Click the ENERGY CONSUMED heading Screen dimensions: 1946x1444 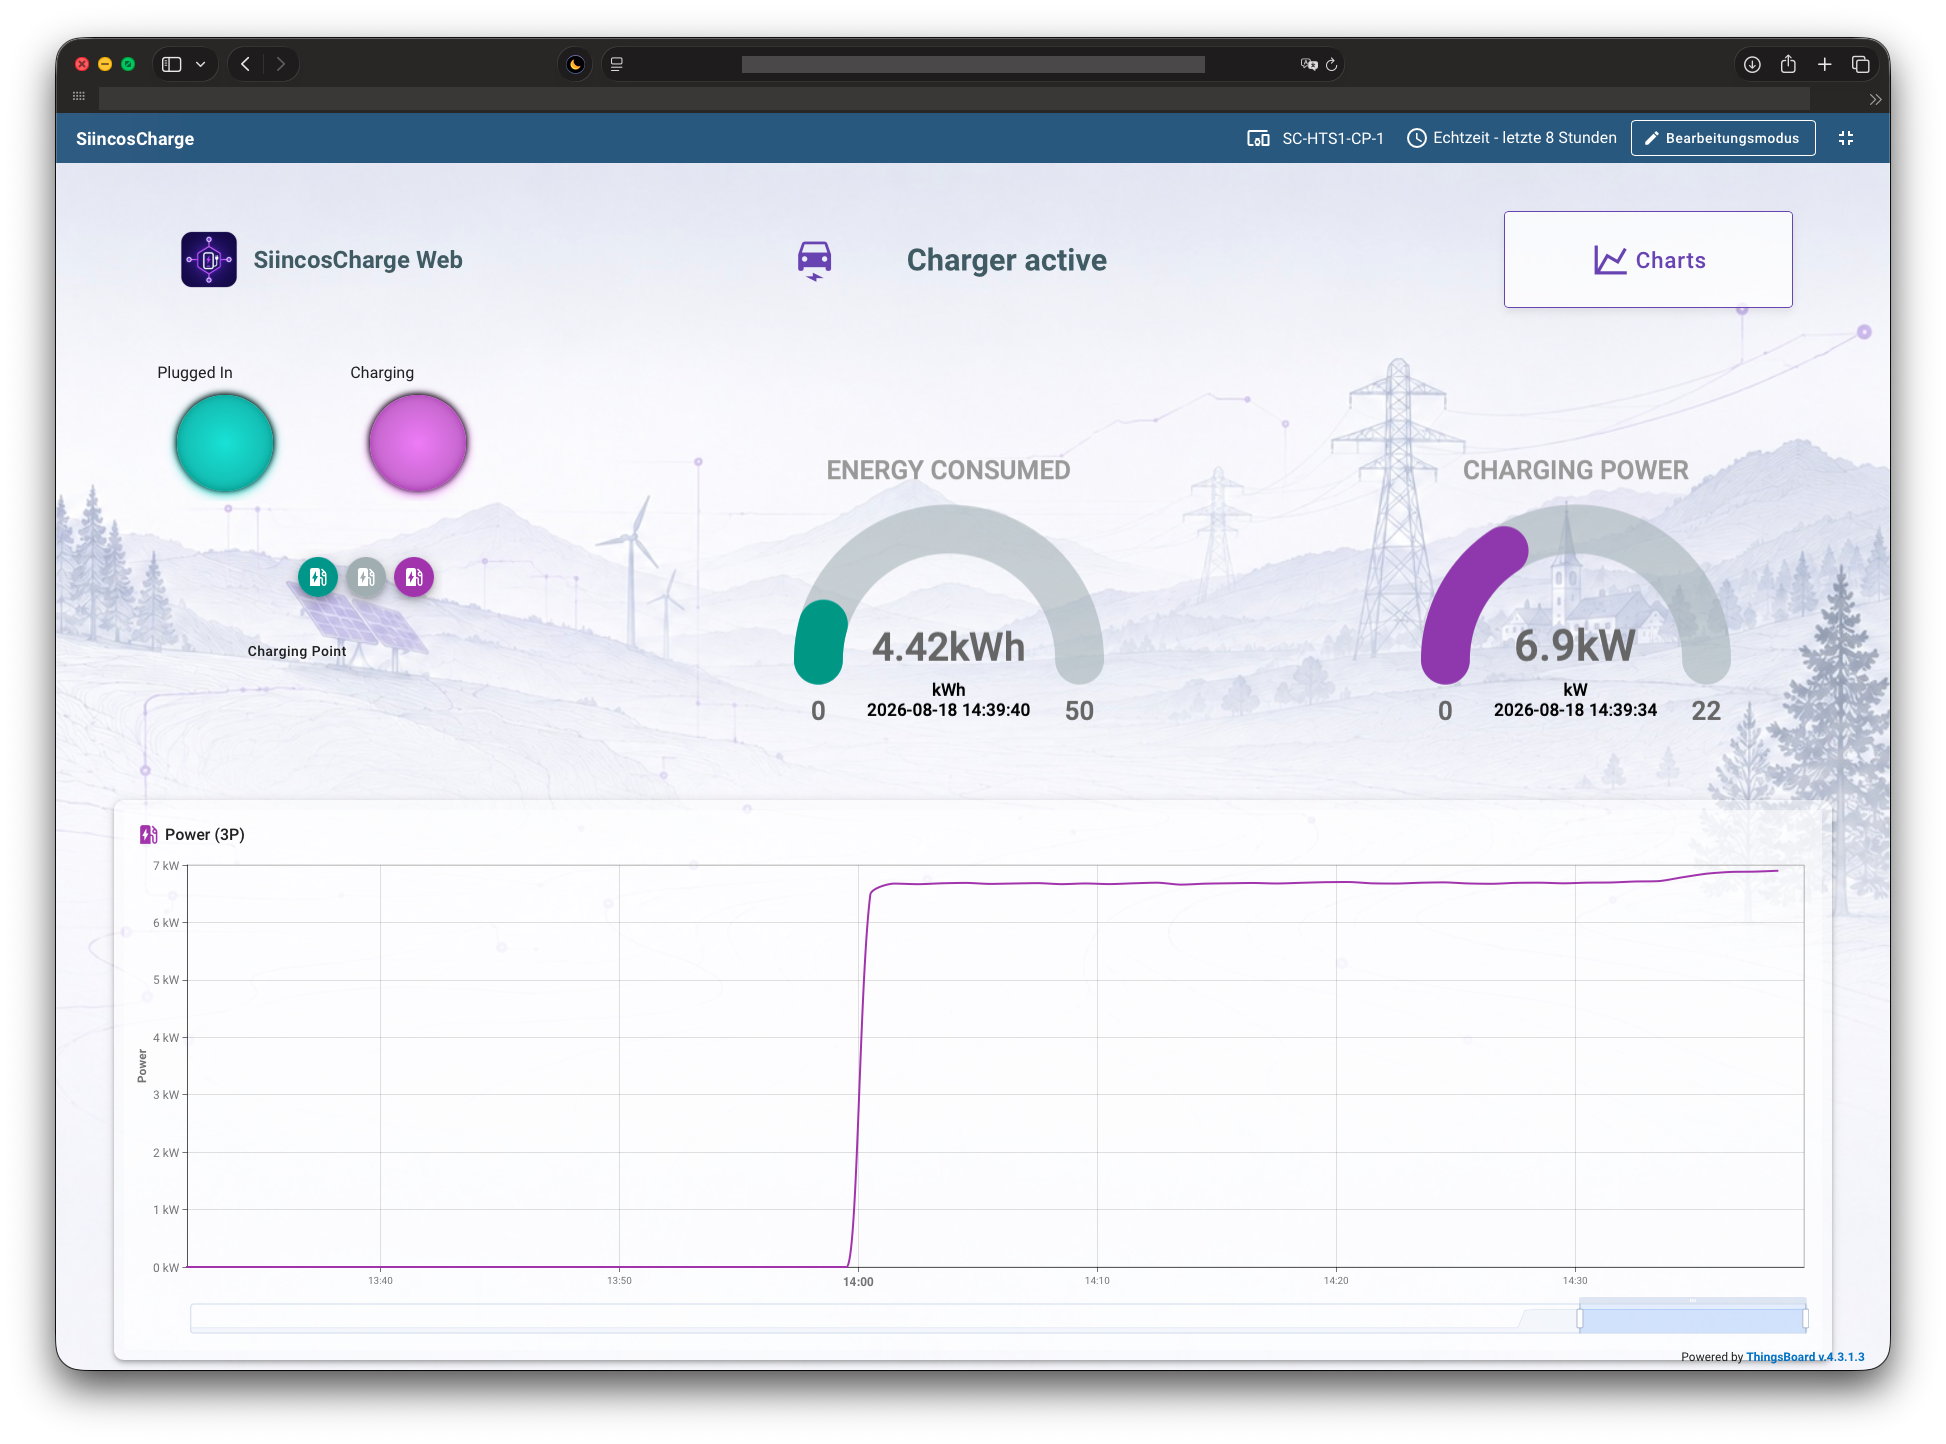[948, 470]
